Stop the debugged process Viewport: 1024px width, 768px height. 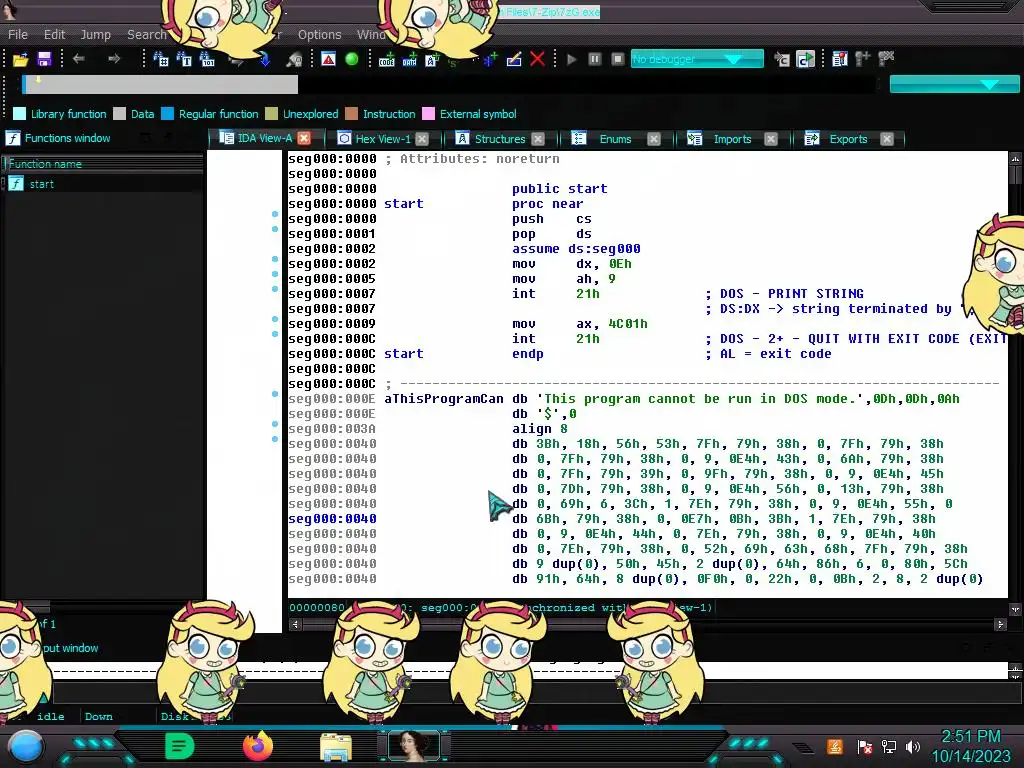tap(617, 59)
